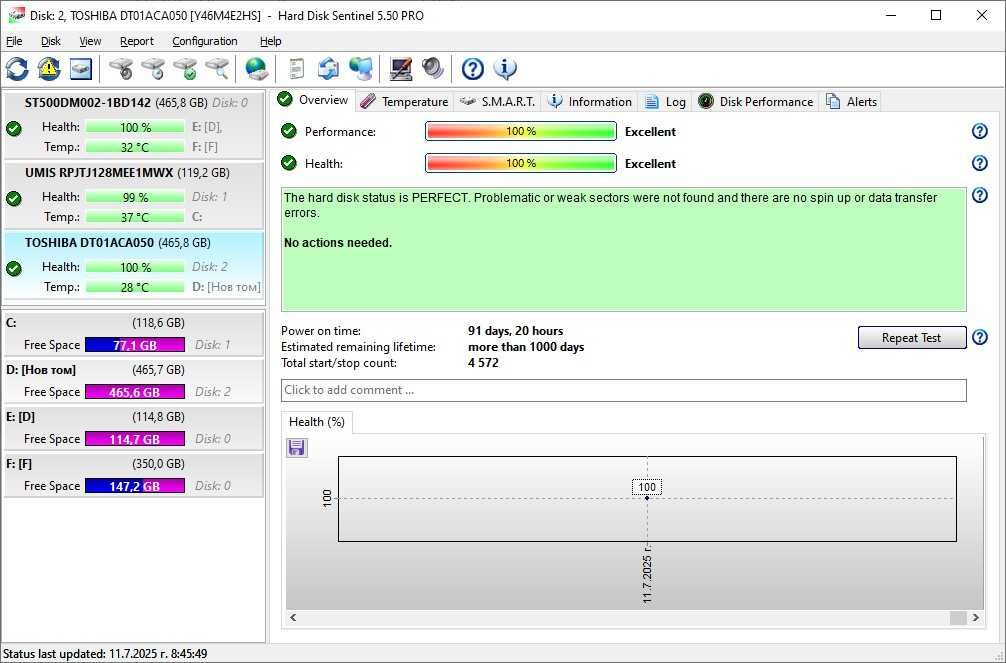
Task: Select the D: [Нов том] partition entry
Action: pos(133,381)
